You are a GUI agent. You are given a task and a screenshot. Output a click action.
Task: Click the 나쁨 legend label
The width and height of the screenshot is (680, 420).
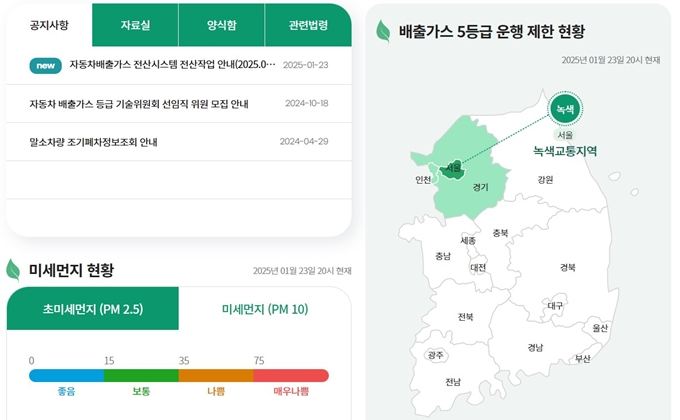point(216,391)
